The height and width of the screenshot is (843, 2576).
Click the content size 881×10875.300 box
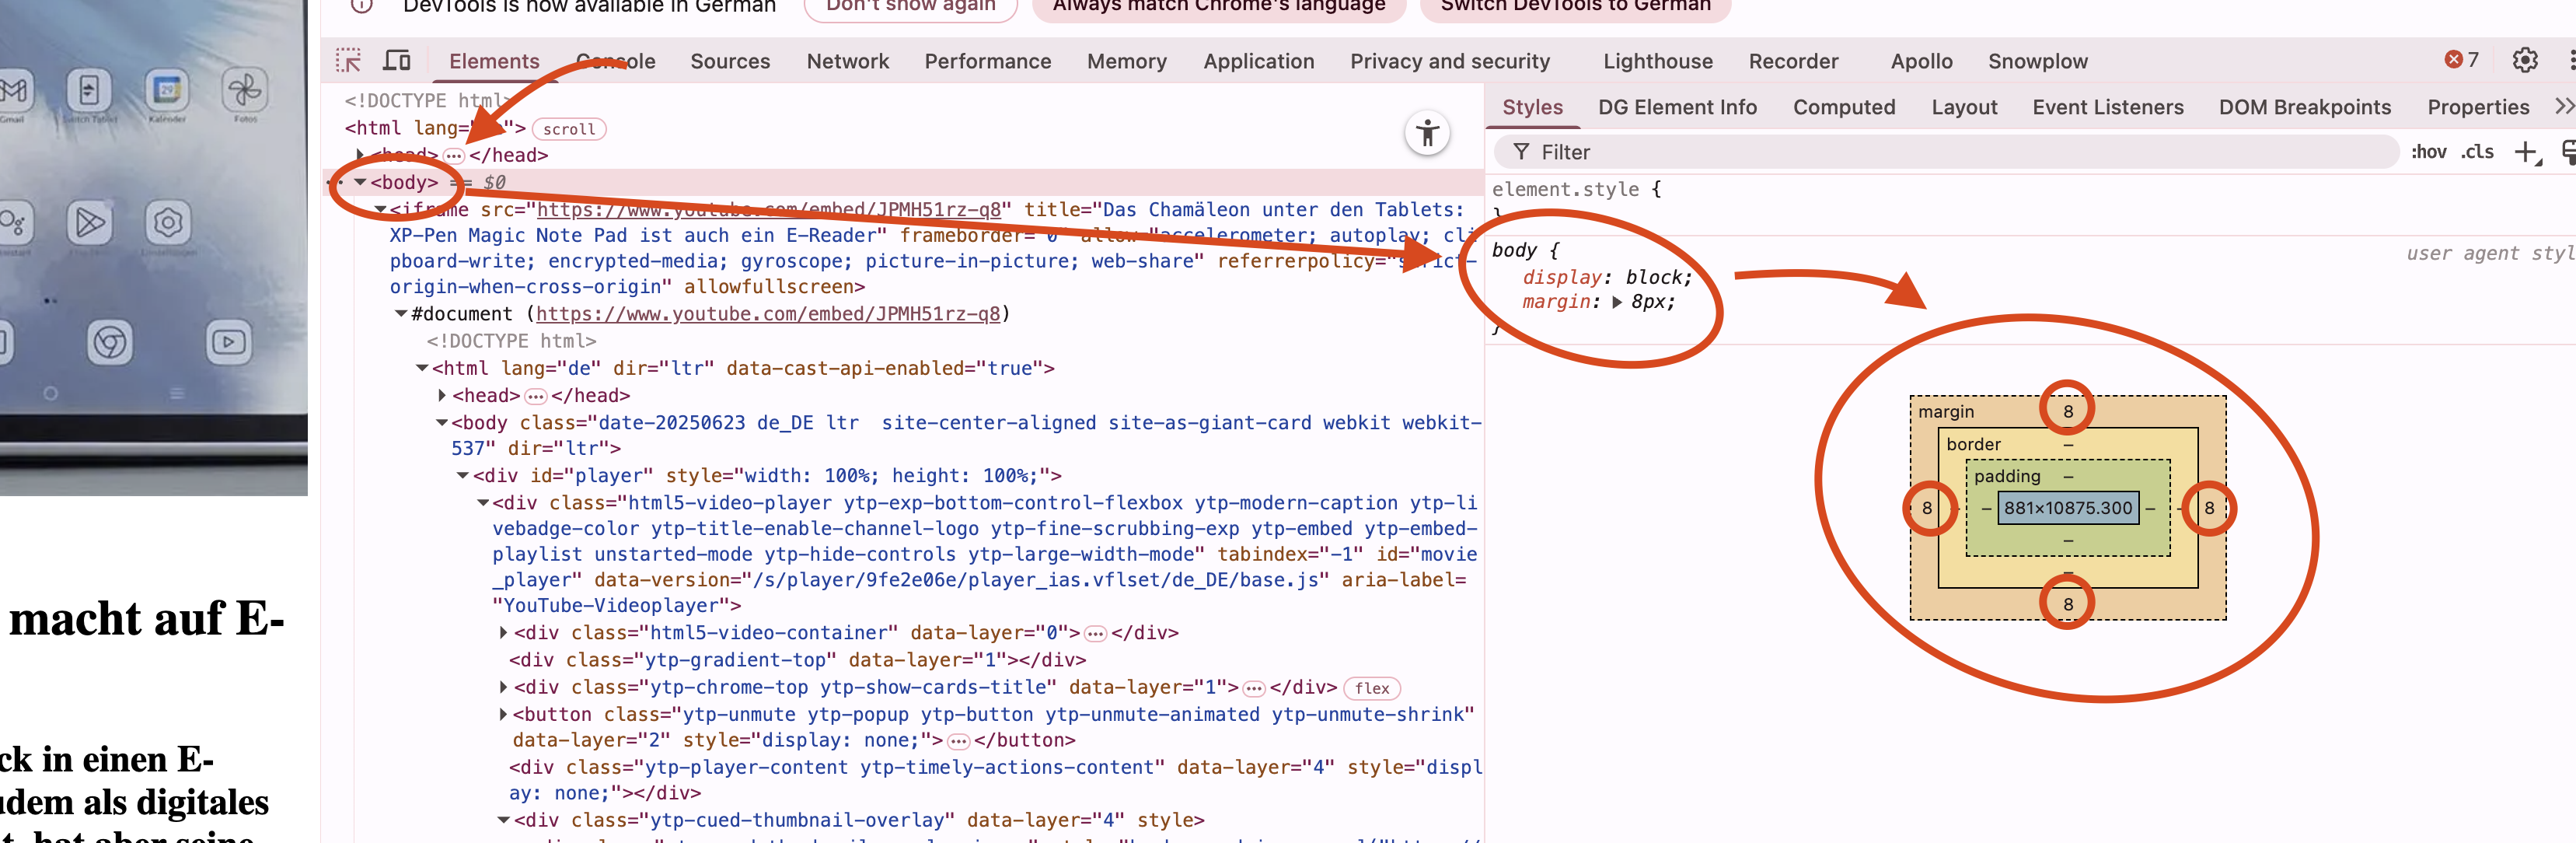click(2067, 508)
